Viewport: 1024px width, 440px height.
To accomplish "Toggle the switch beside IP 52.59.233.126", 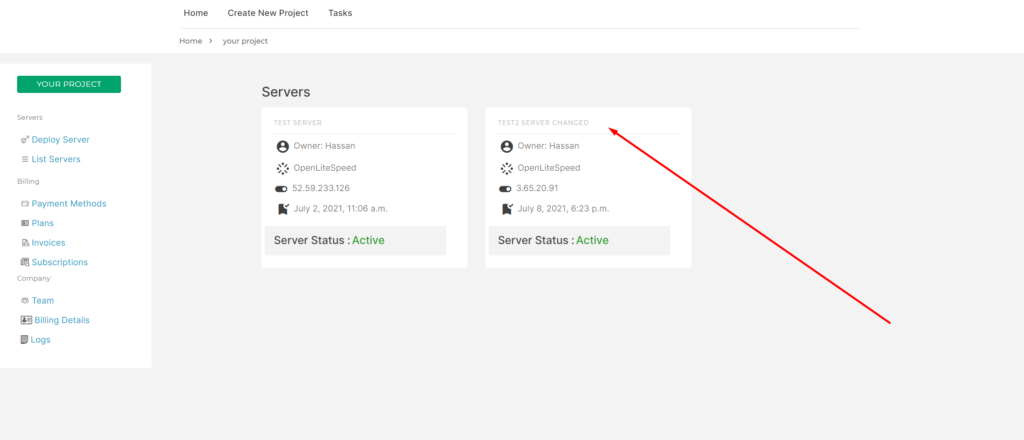I will (x=281, y=189).
